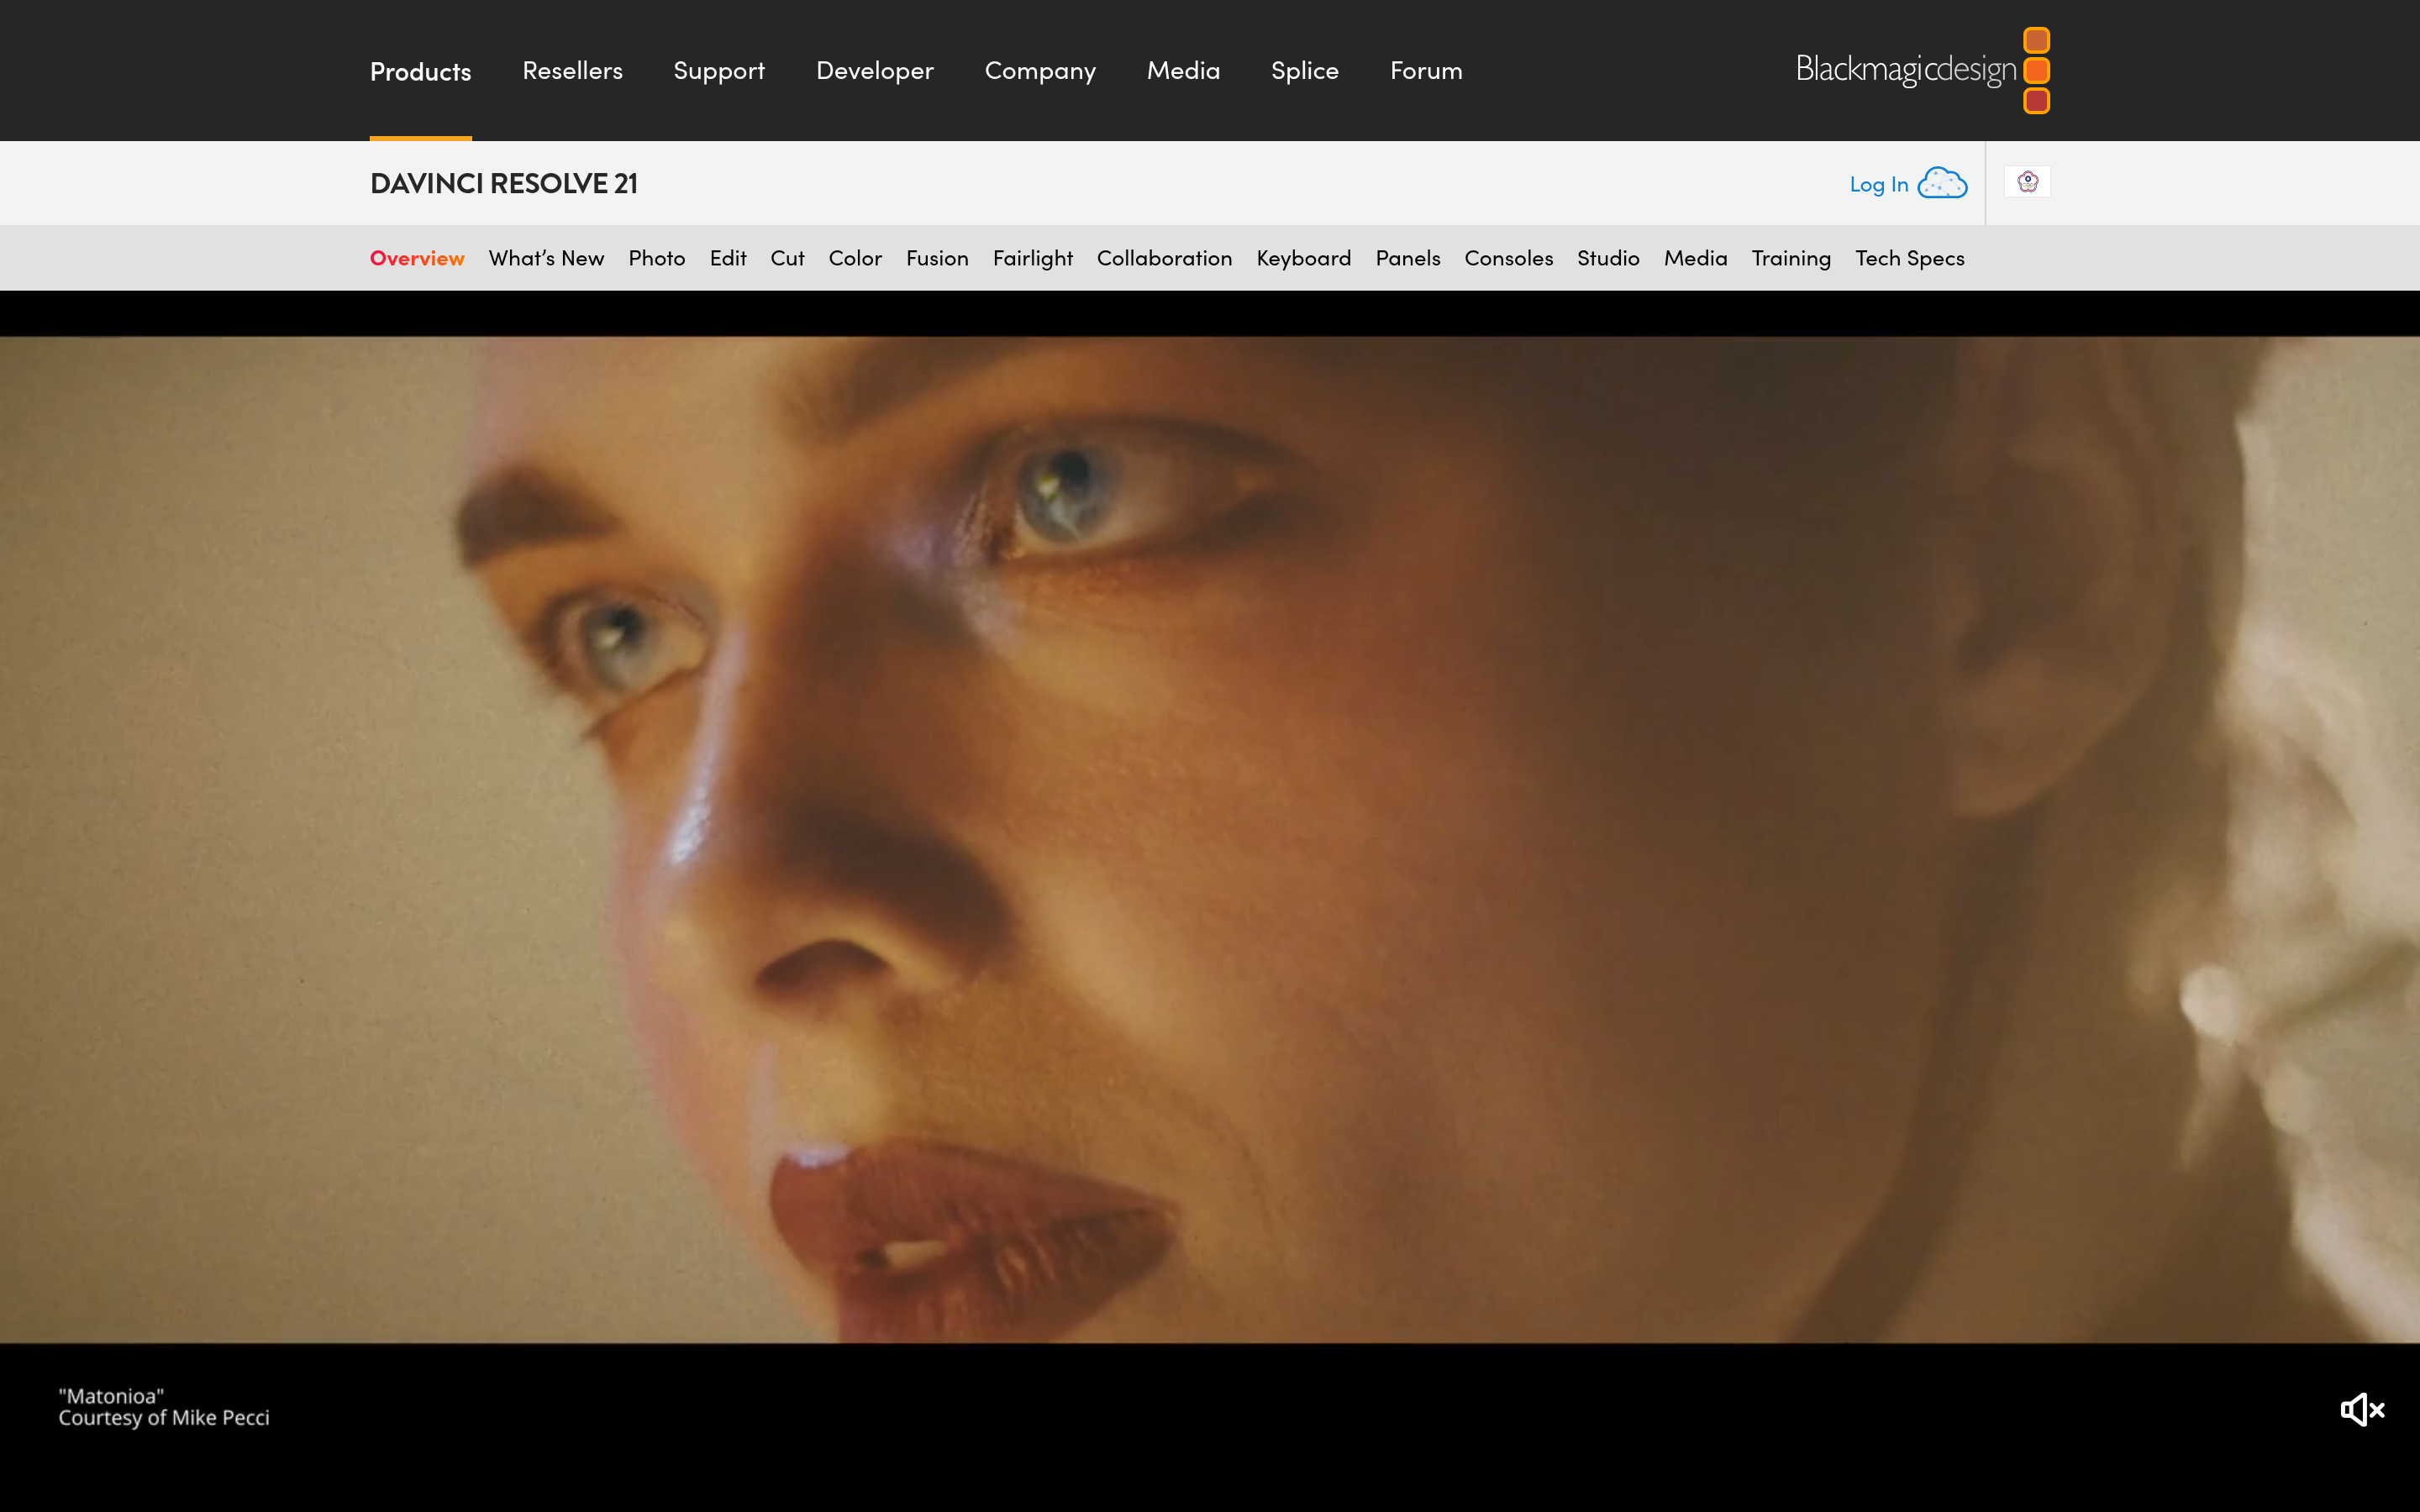
Task: Switch to Training tab
Action: pyautogui.click(x=1791, y=258)
